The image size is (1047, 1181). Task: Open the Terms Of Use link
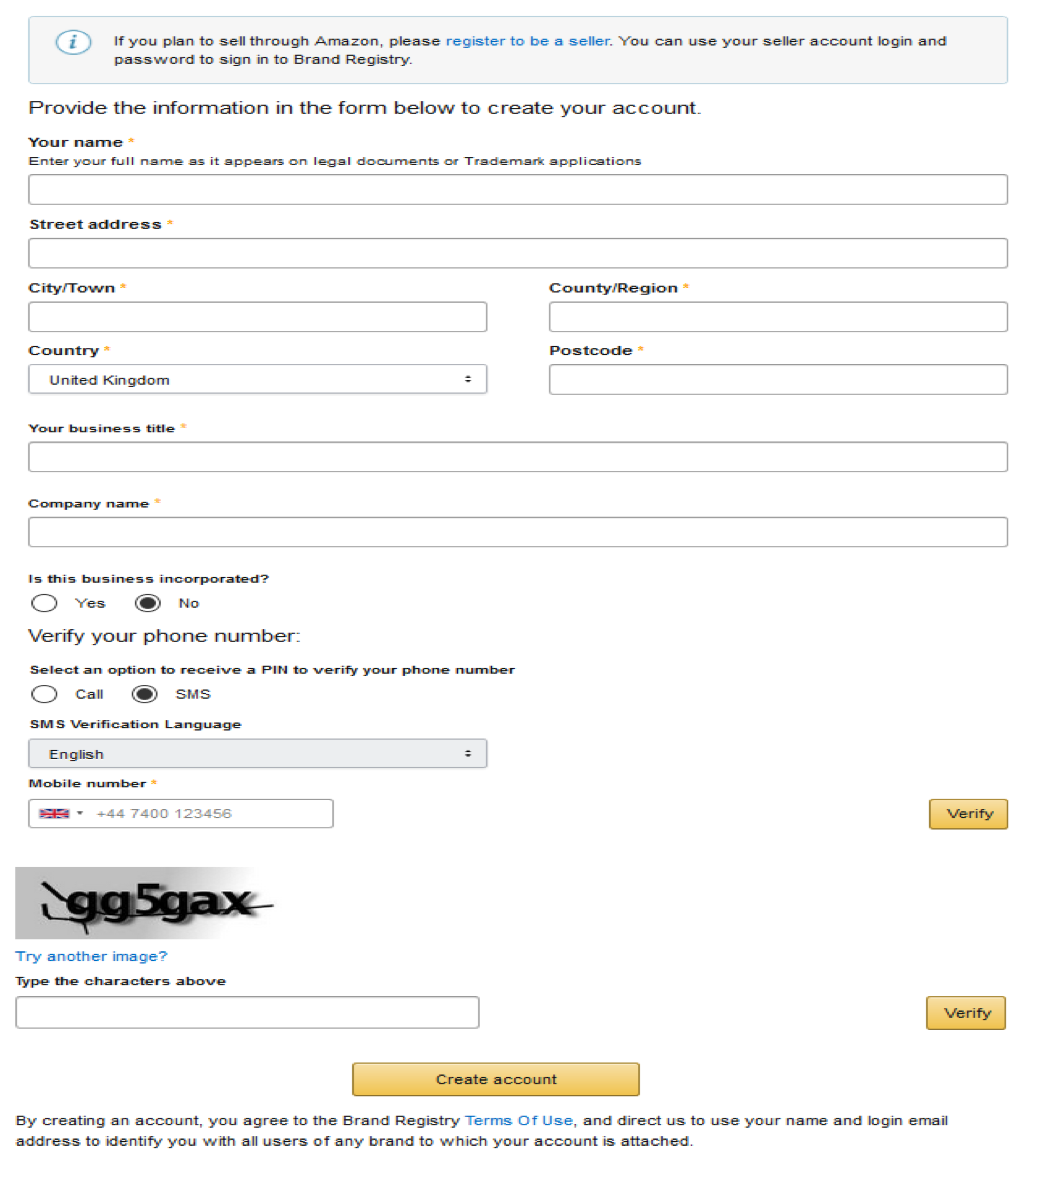[519, 1121]
